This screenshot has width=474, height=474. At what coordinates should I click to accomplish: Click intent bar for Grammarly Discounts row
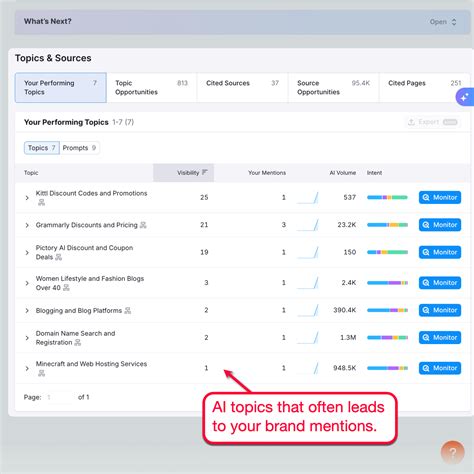tap(387, 225)
